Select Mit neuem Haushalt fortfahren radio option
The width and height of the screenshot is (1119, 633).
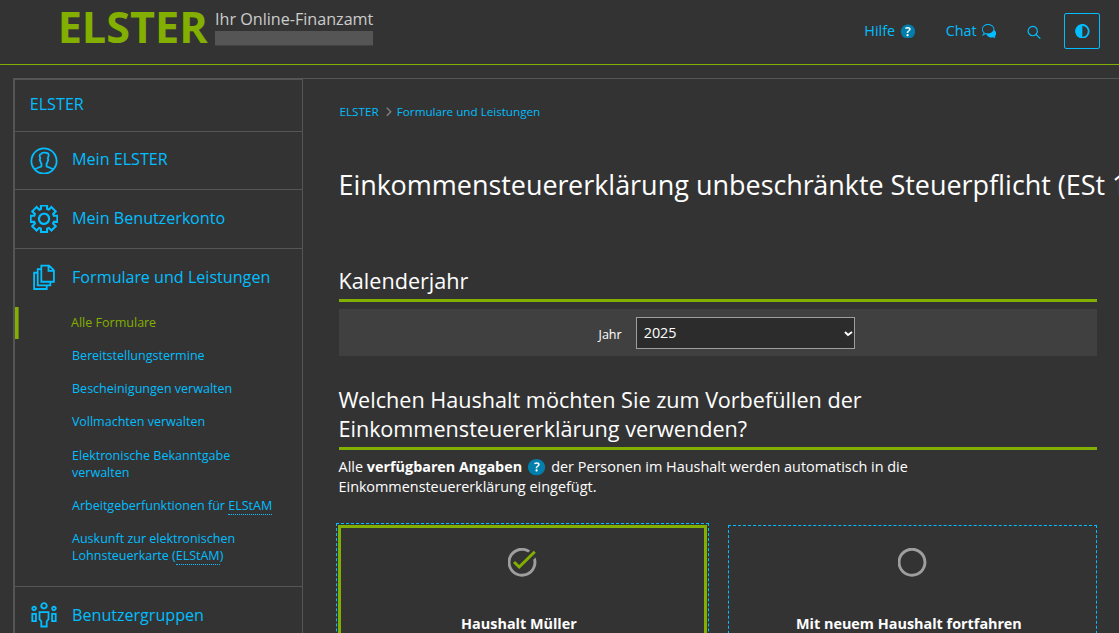[911, 562]
